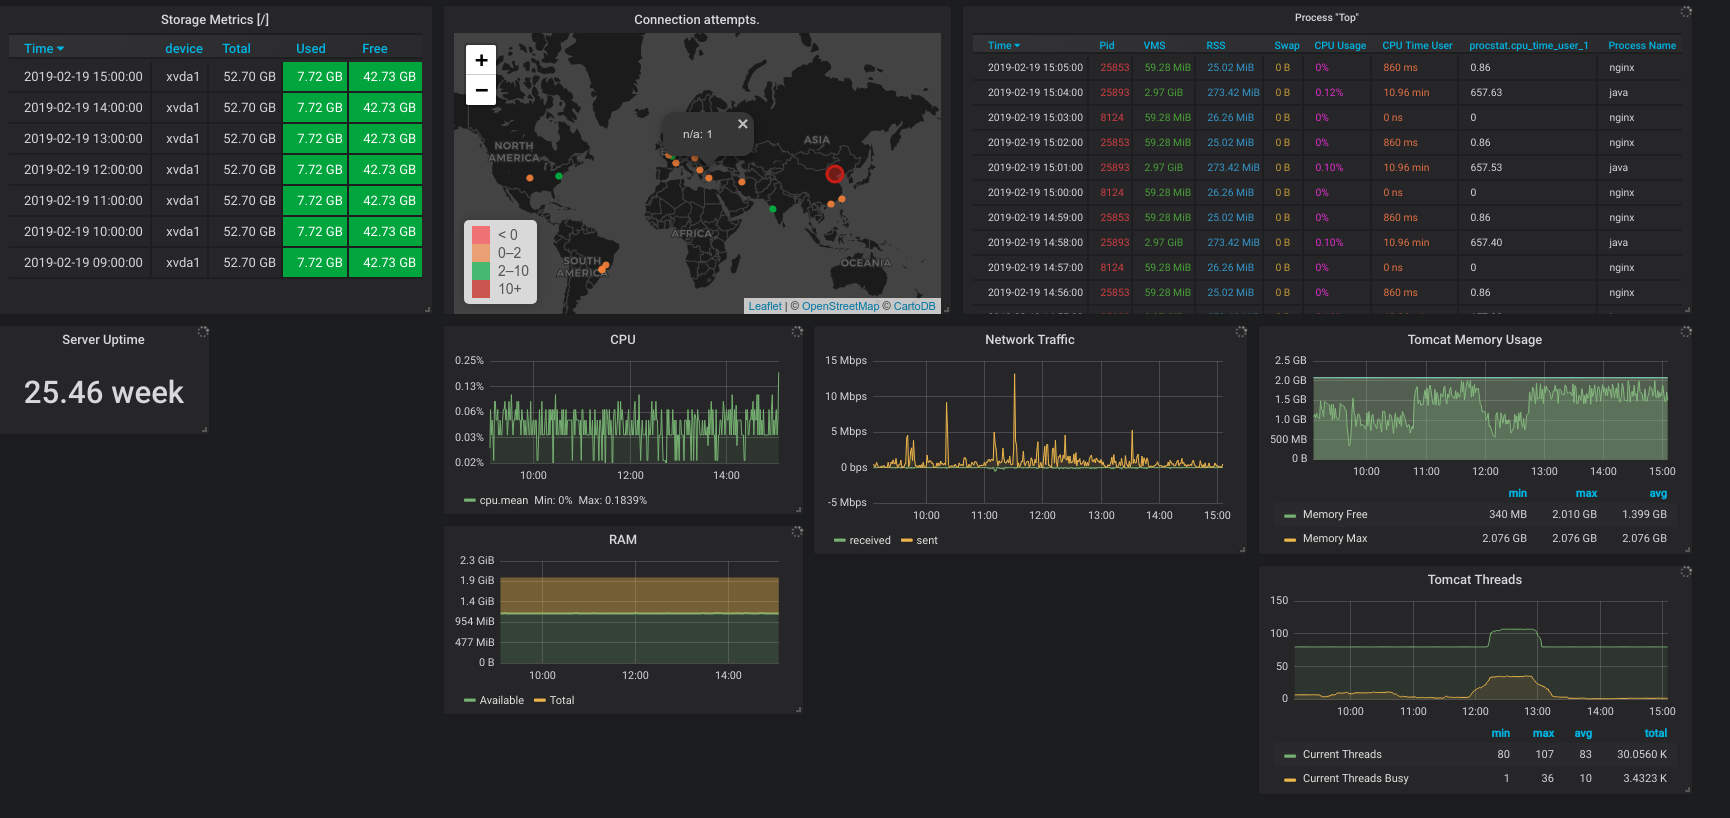Click the loading spinner on CPU panel
The height and width of the screenshot is (818, 1730).
[x=797, y=331]
